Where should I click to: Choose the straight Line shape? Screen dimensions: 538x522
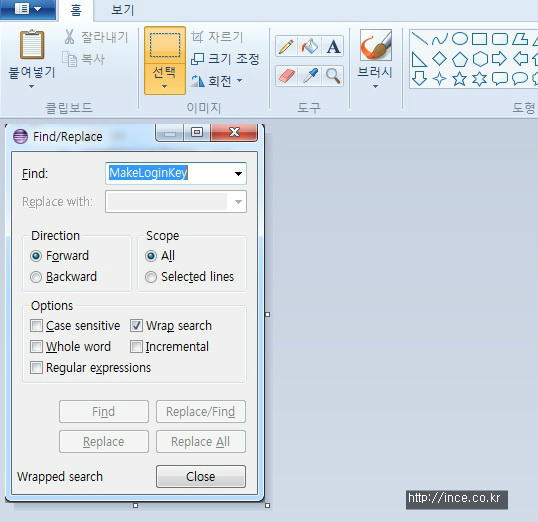click(x=420, y=39)
